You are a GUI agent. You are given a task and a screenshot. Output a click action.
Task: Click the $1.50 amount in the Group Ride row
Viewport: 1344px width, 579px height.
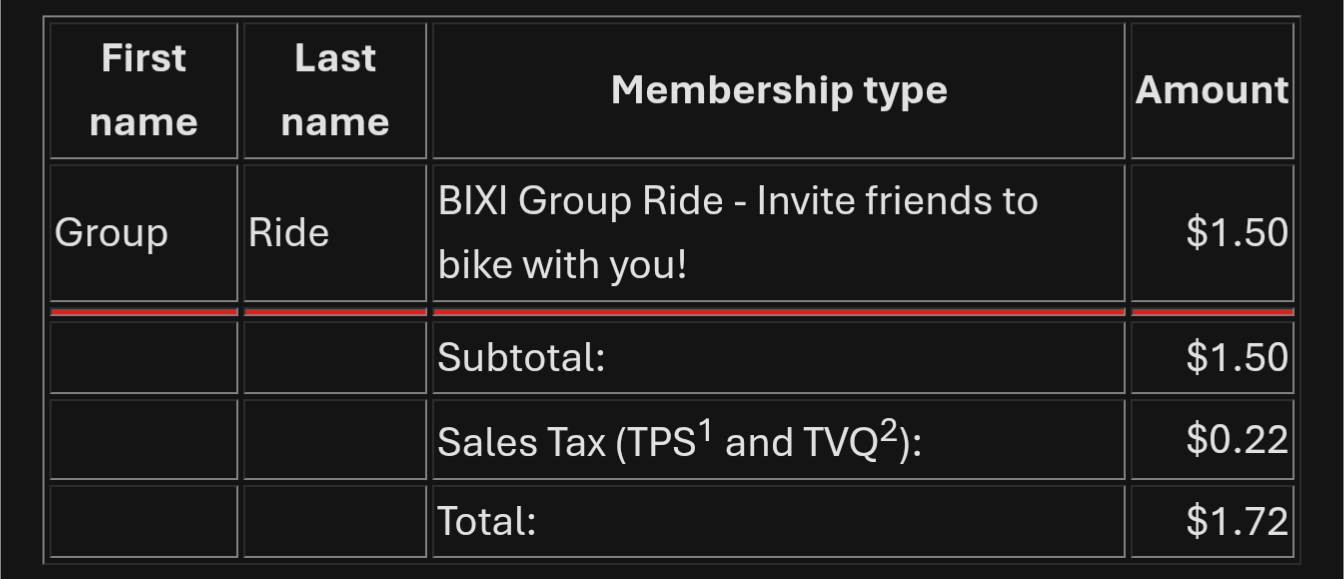(1237, 233)
